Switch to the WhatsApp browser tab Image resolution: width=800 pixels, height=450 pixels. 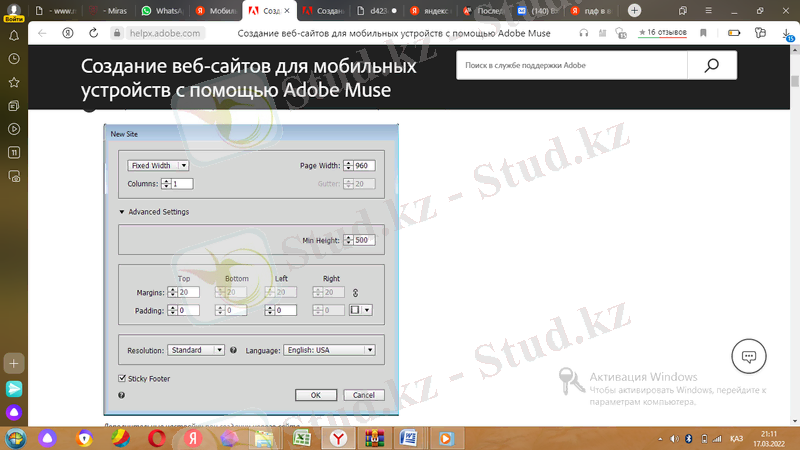[x=160, y=10]
